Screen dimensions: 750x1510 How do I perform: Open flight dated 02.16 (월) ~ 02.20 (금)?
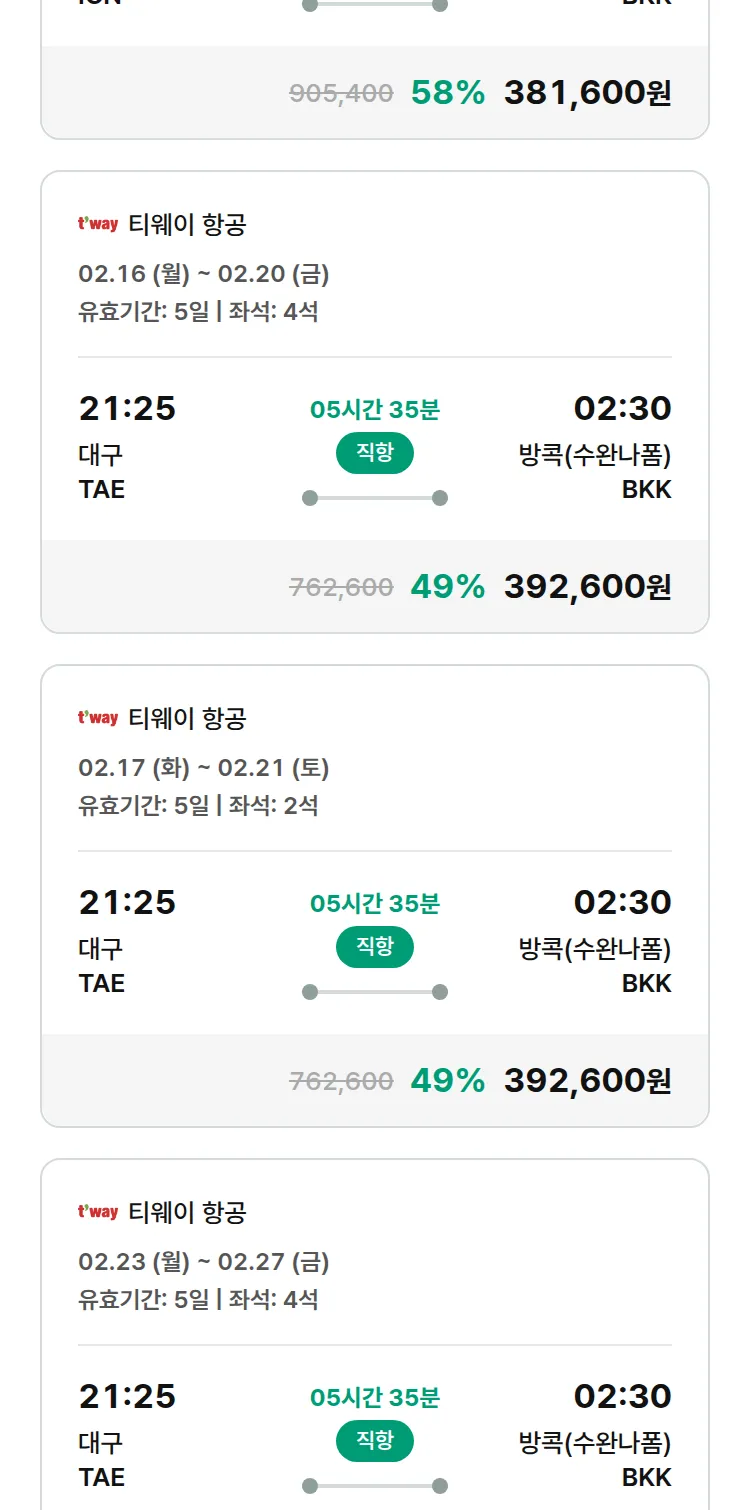(x=204, y=273)
